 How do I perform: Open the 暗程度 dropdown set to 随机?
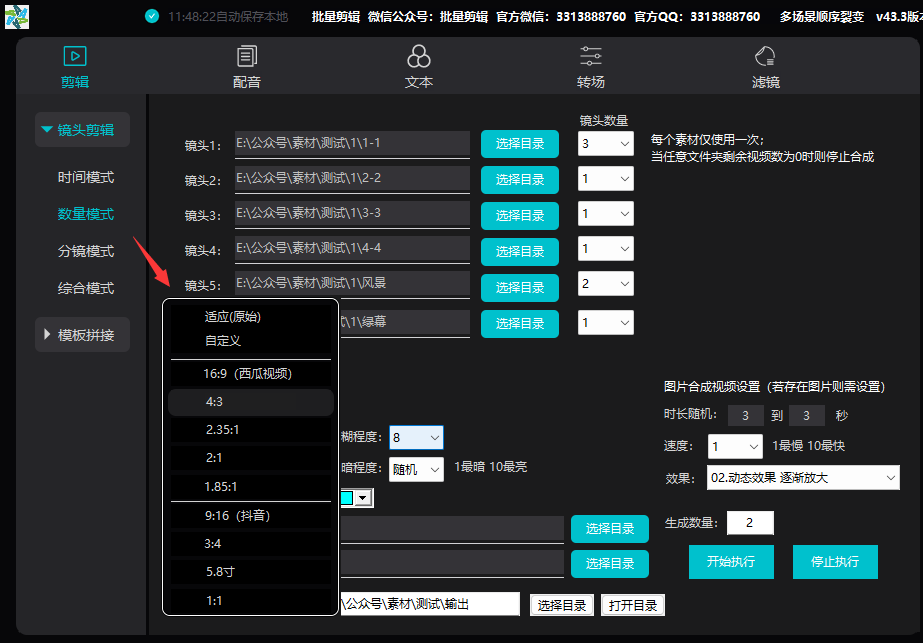416,468
